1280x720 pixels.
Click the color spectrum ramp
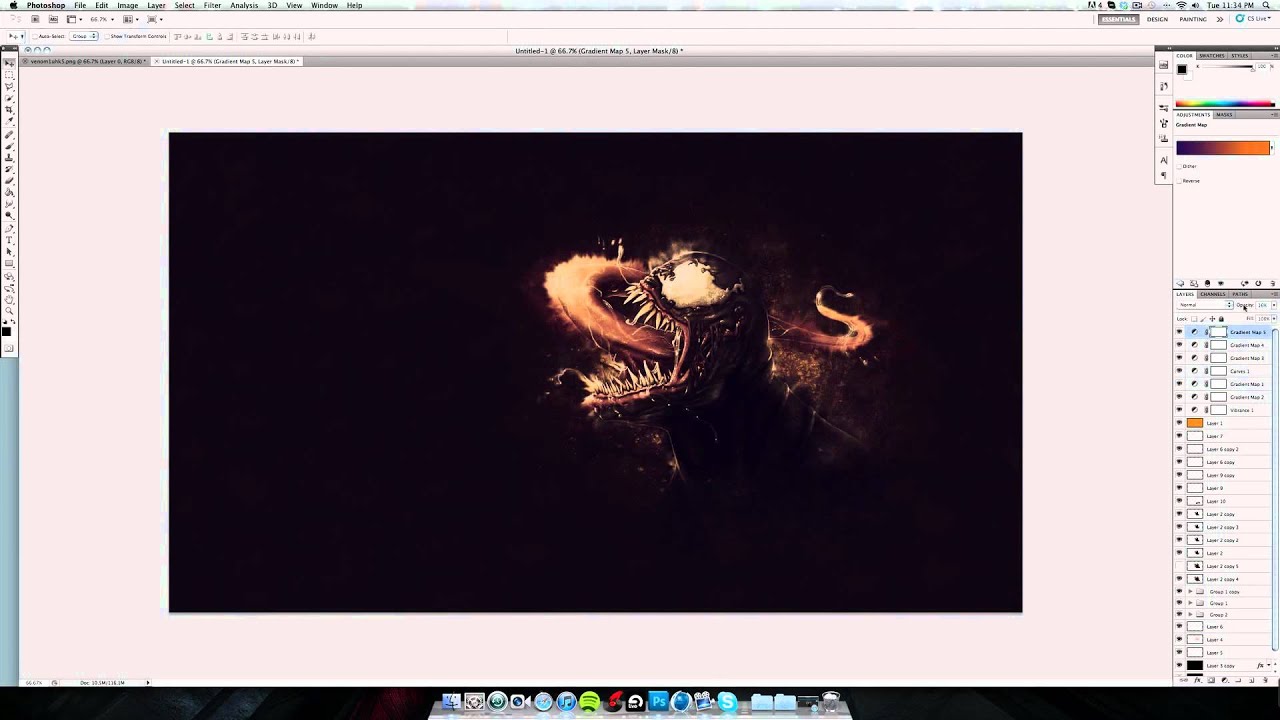click(1224, 104)
